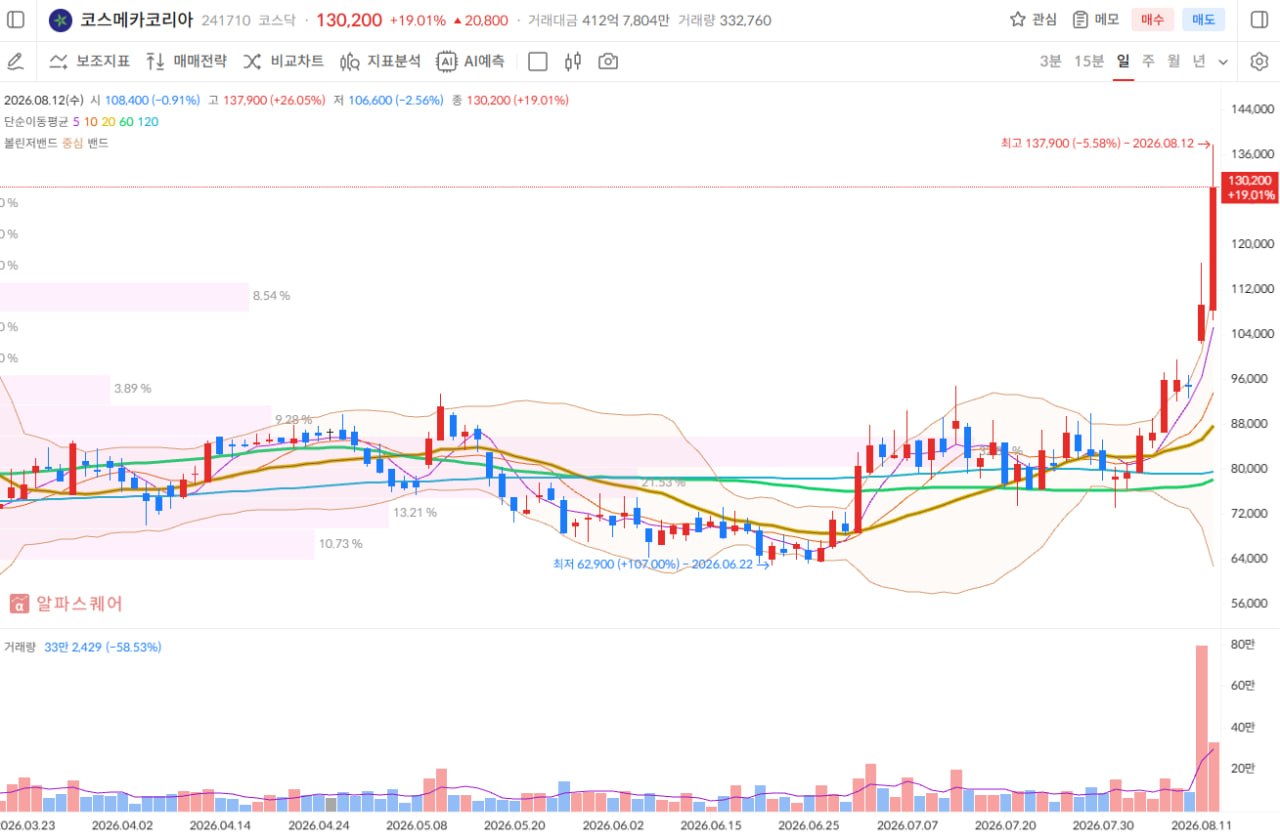Screen dimensions: 1280x838
Task: Open 지표분석 indicator analysis
Action: (x=380, y=62)
